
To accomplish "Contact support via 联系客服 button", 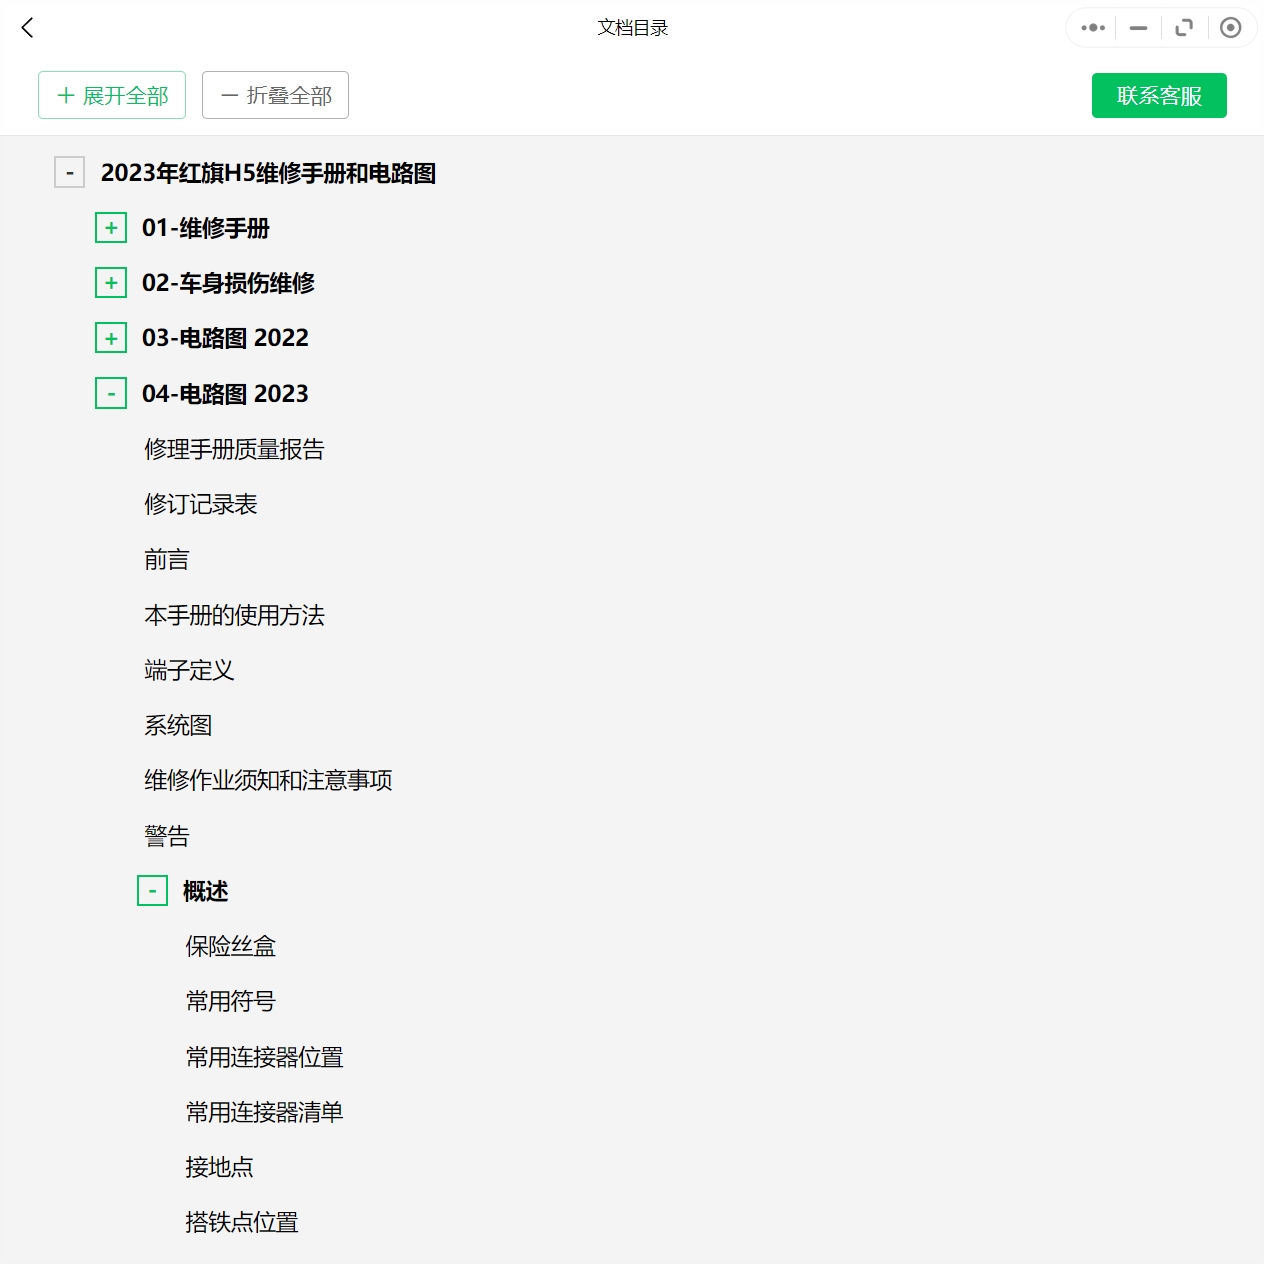I will 1159,95.
